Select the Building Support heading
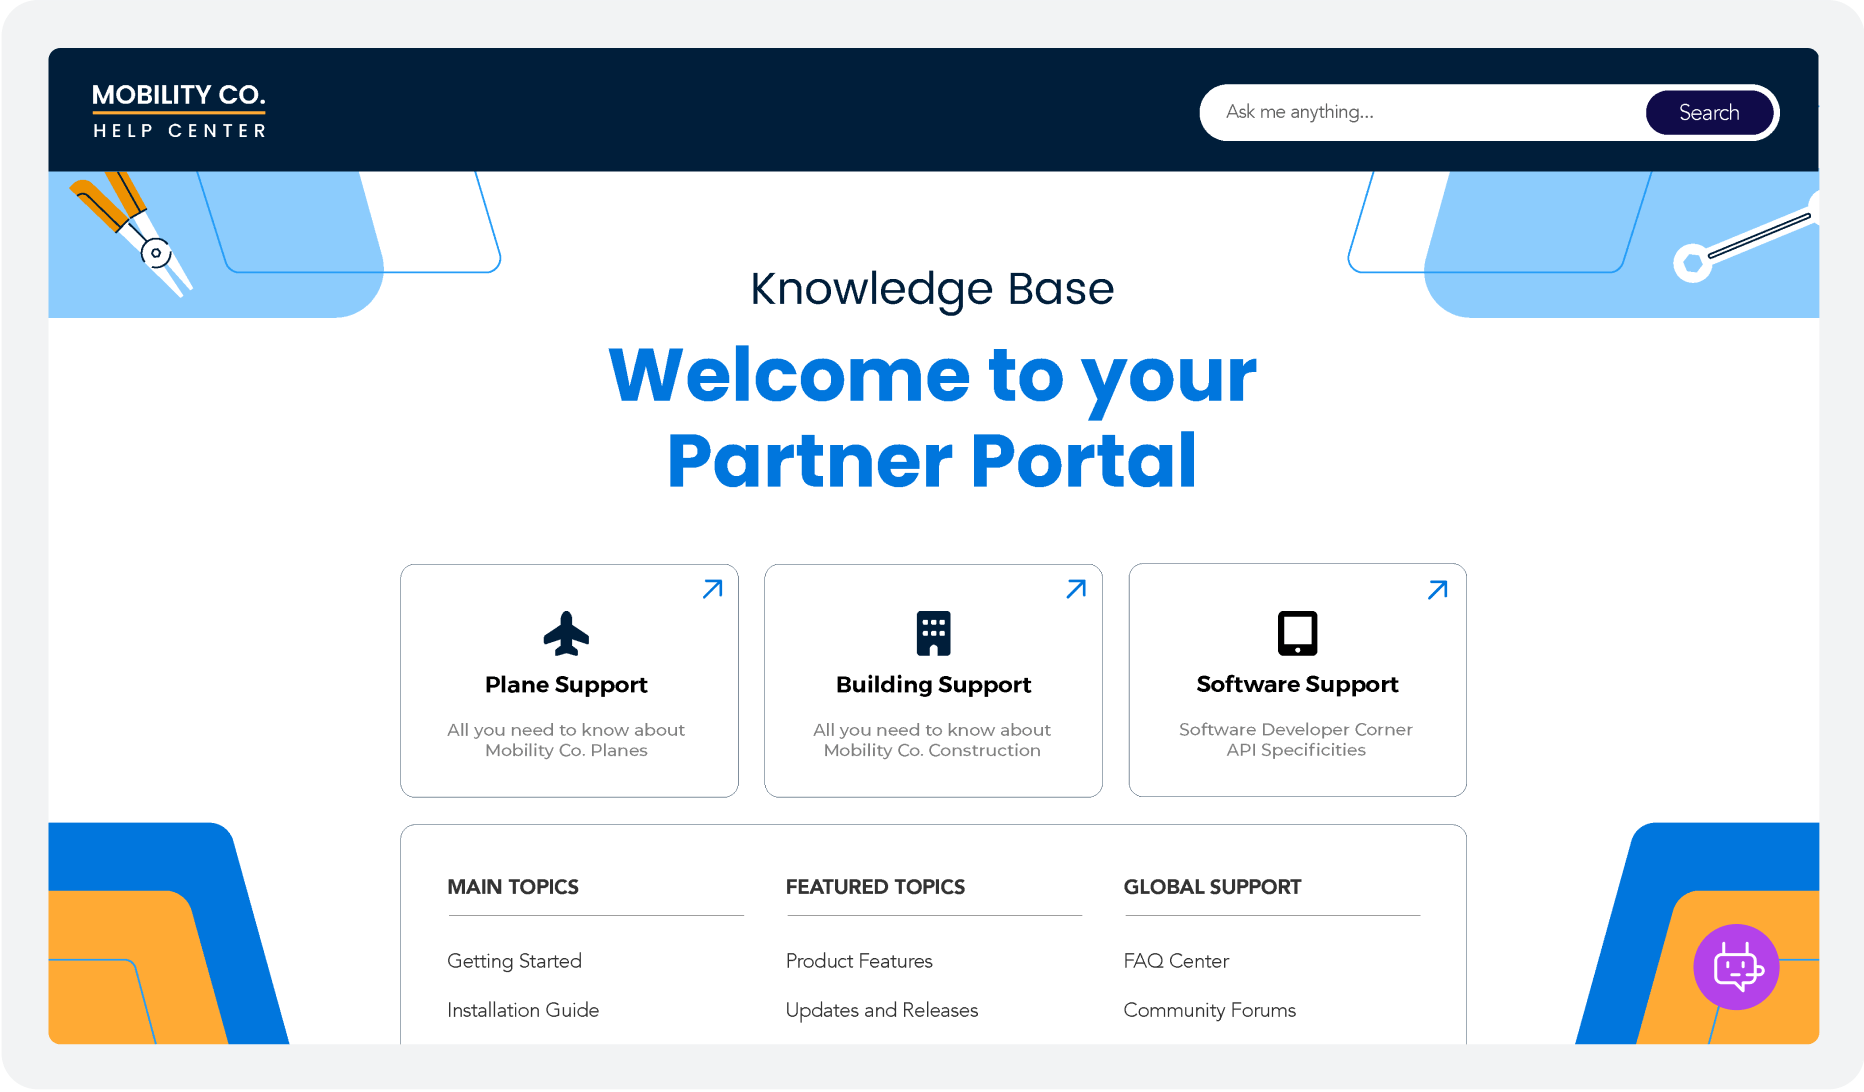 click(x=933, y=685)
